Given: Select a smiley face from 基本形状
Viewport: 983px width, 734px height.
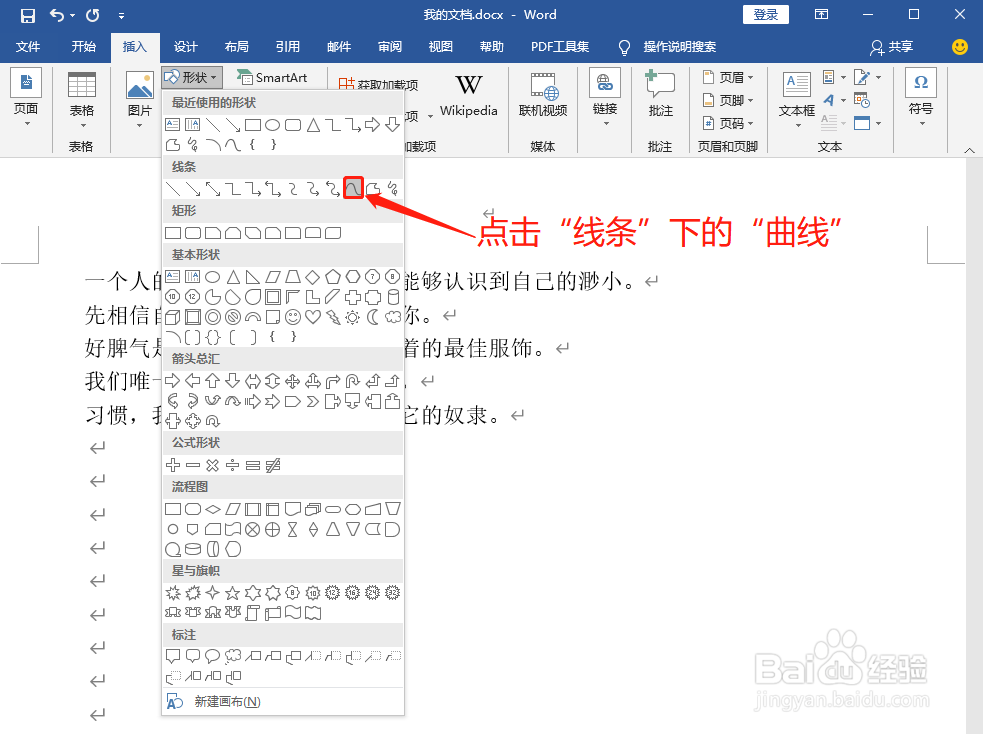Looking at the screenshot, I should tap(292, 316).
